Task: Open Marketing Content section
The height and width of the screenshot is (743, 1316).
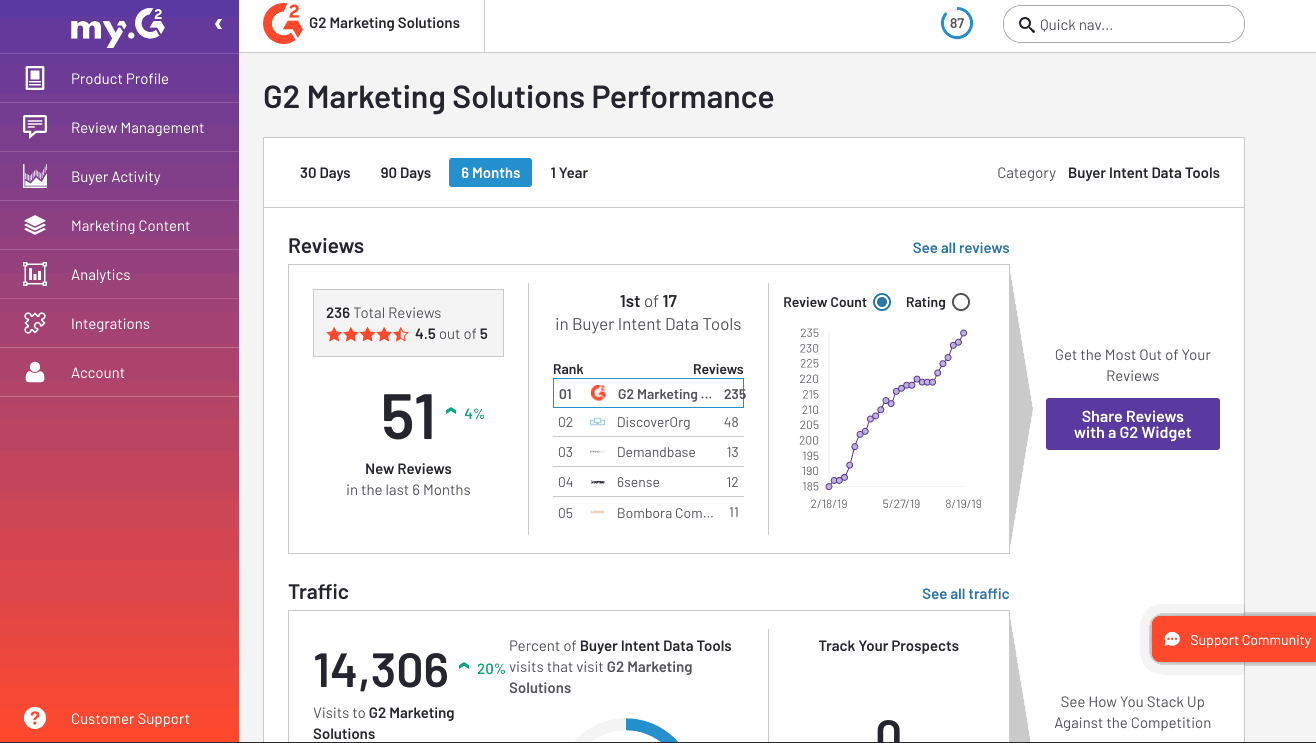Action: [119, 225]
